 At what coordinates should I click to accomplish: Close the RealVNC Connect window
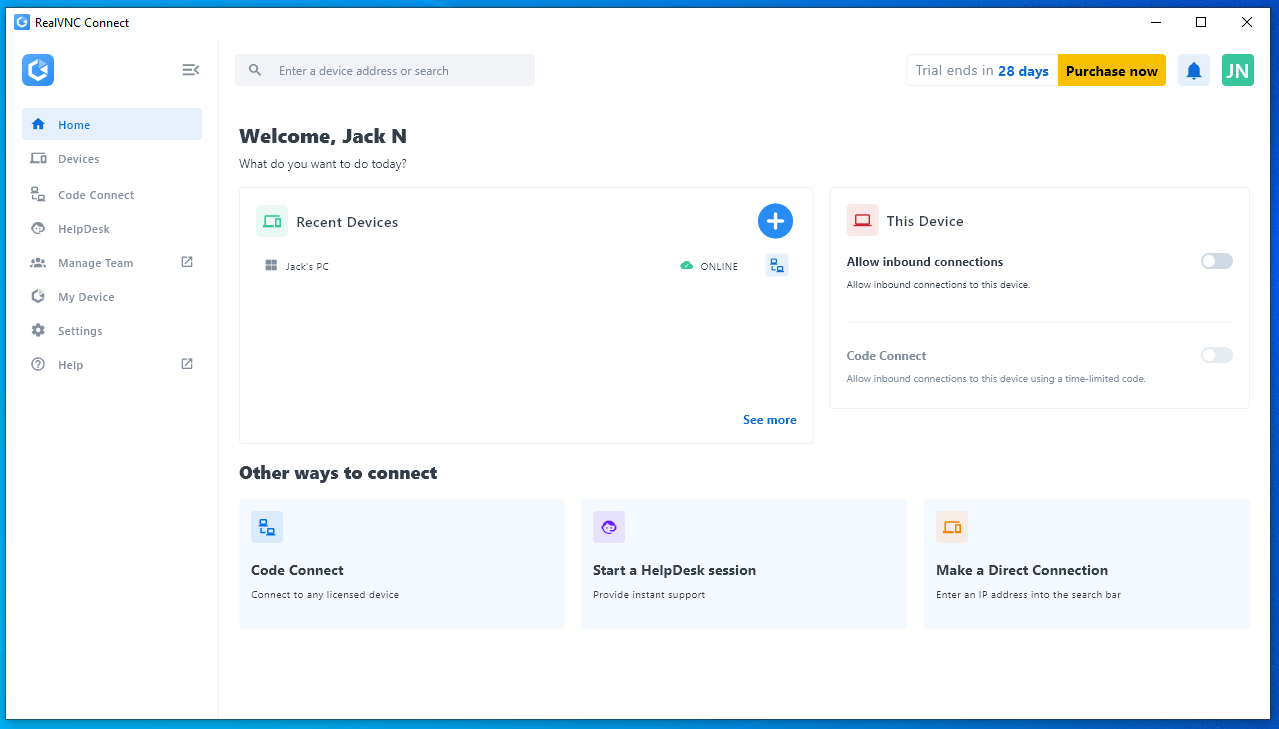pyautogui.click(x=1247, y=22)
